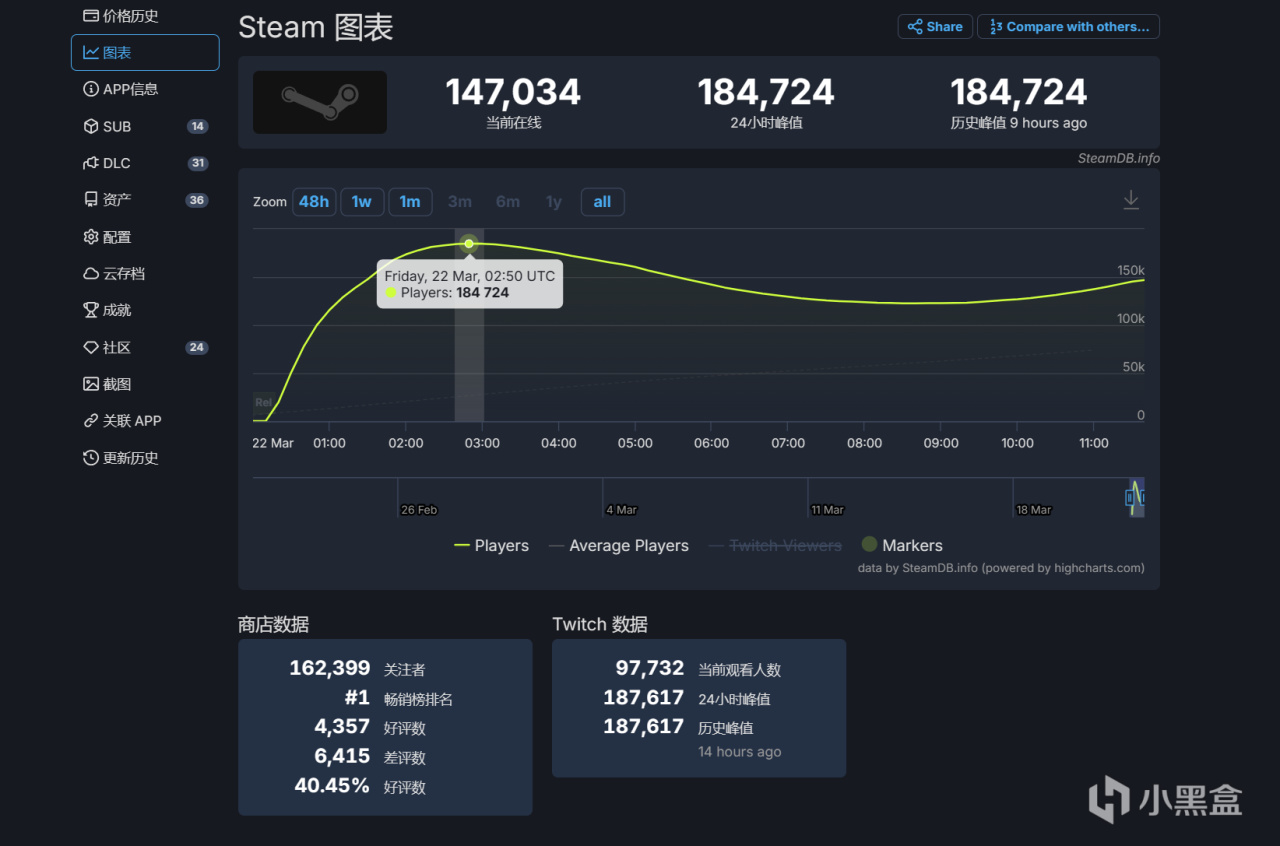Viewport: 1280px width, 846px height.
Task: Click the 14 hours ago text
Action: point(740,752)
